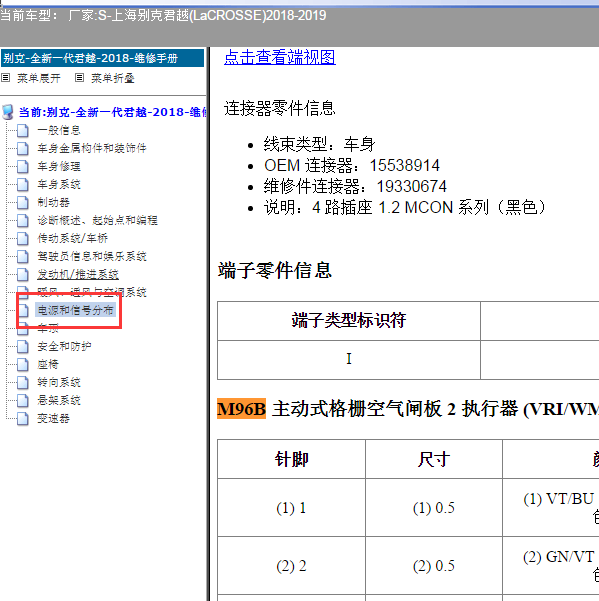The height and width of the screenshot is (601, 599).
Task: Click the page icon next to 车身修理
Action: coord(23,166)
